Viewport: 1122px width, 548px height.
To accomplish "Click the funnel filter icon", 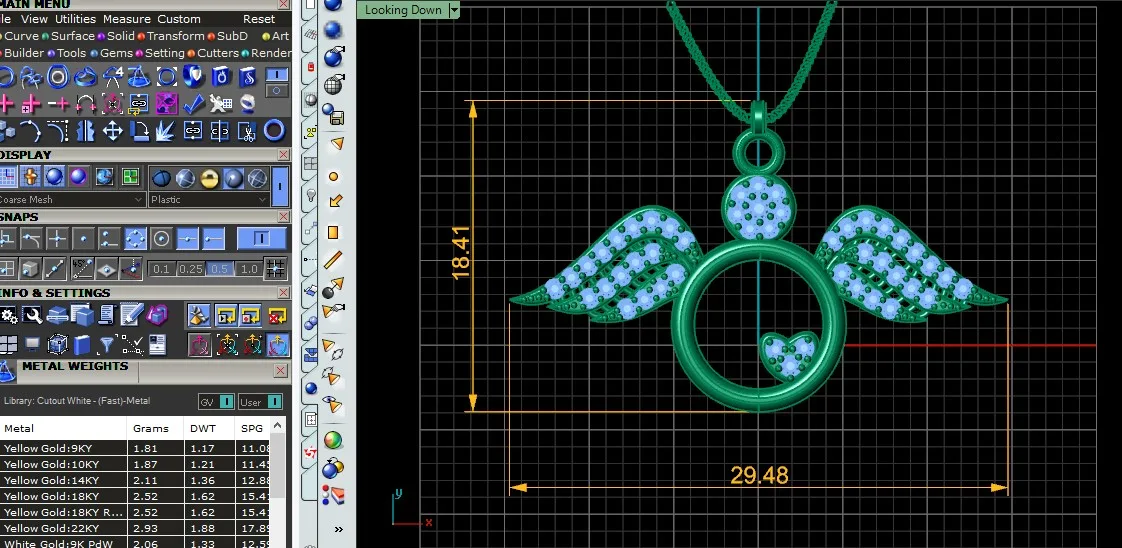I will tap(107, 344).
